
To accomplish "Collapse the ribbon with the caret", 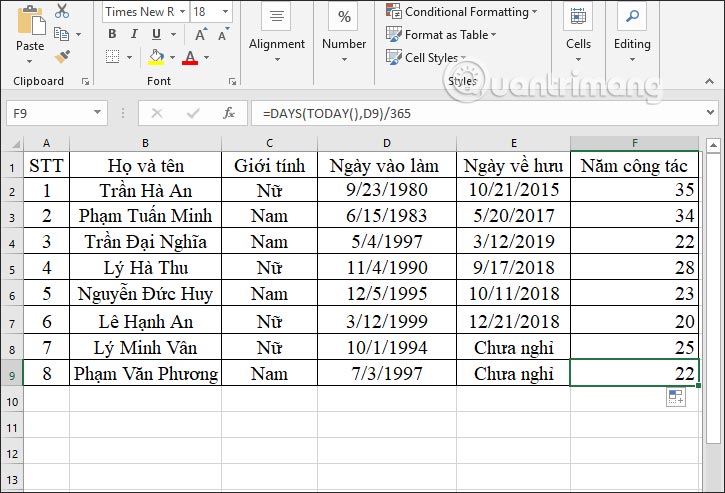I will click(x=709, y=81).
